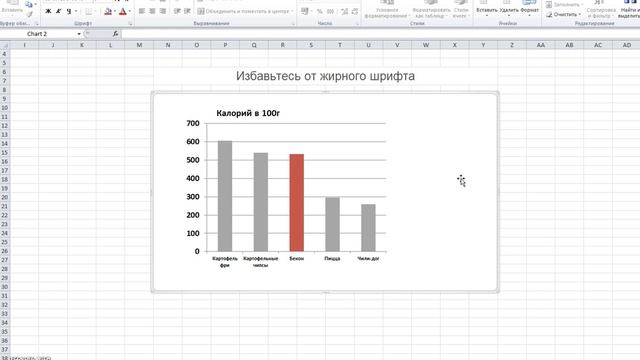Screen dimensions: 640x360
Task: Select the Картофельные чипсы gray bar
Action: [x=261, y=202]
